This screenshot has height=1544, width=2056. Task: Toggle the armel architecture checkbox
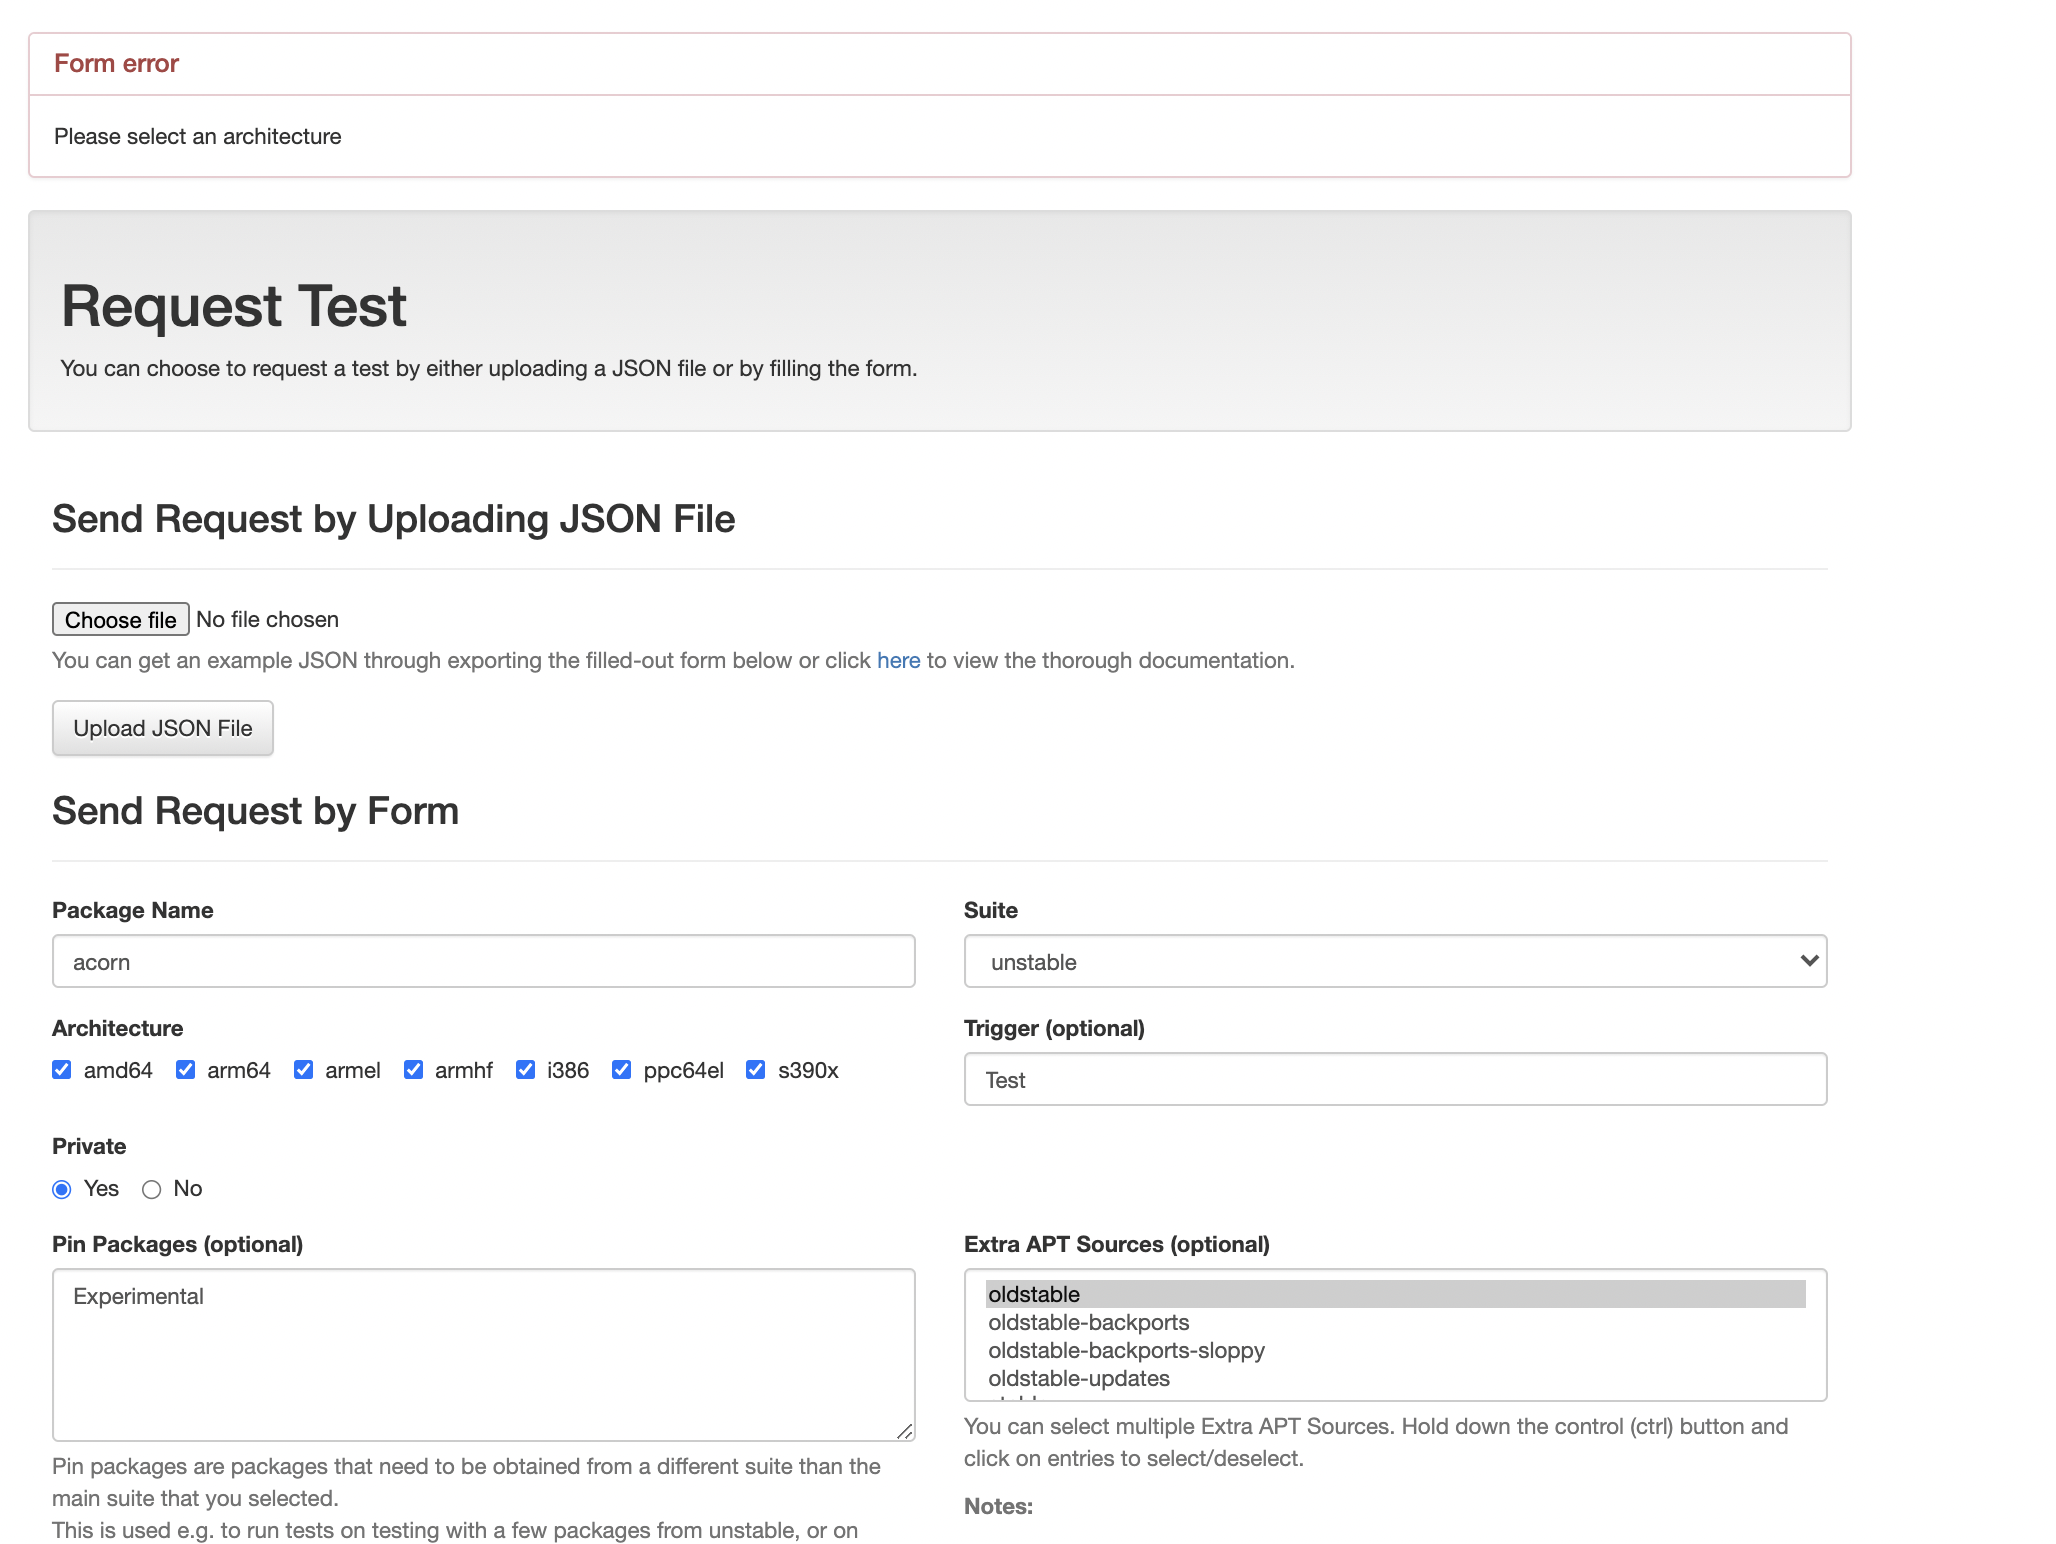(303, 1070)
